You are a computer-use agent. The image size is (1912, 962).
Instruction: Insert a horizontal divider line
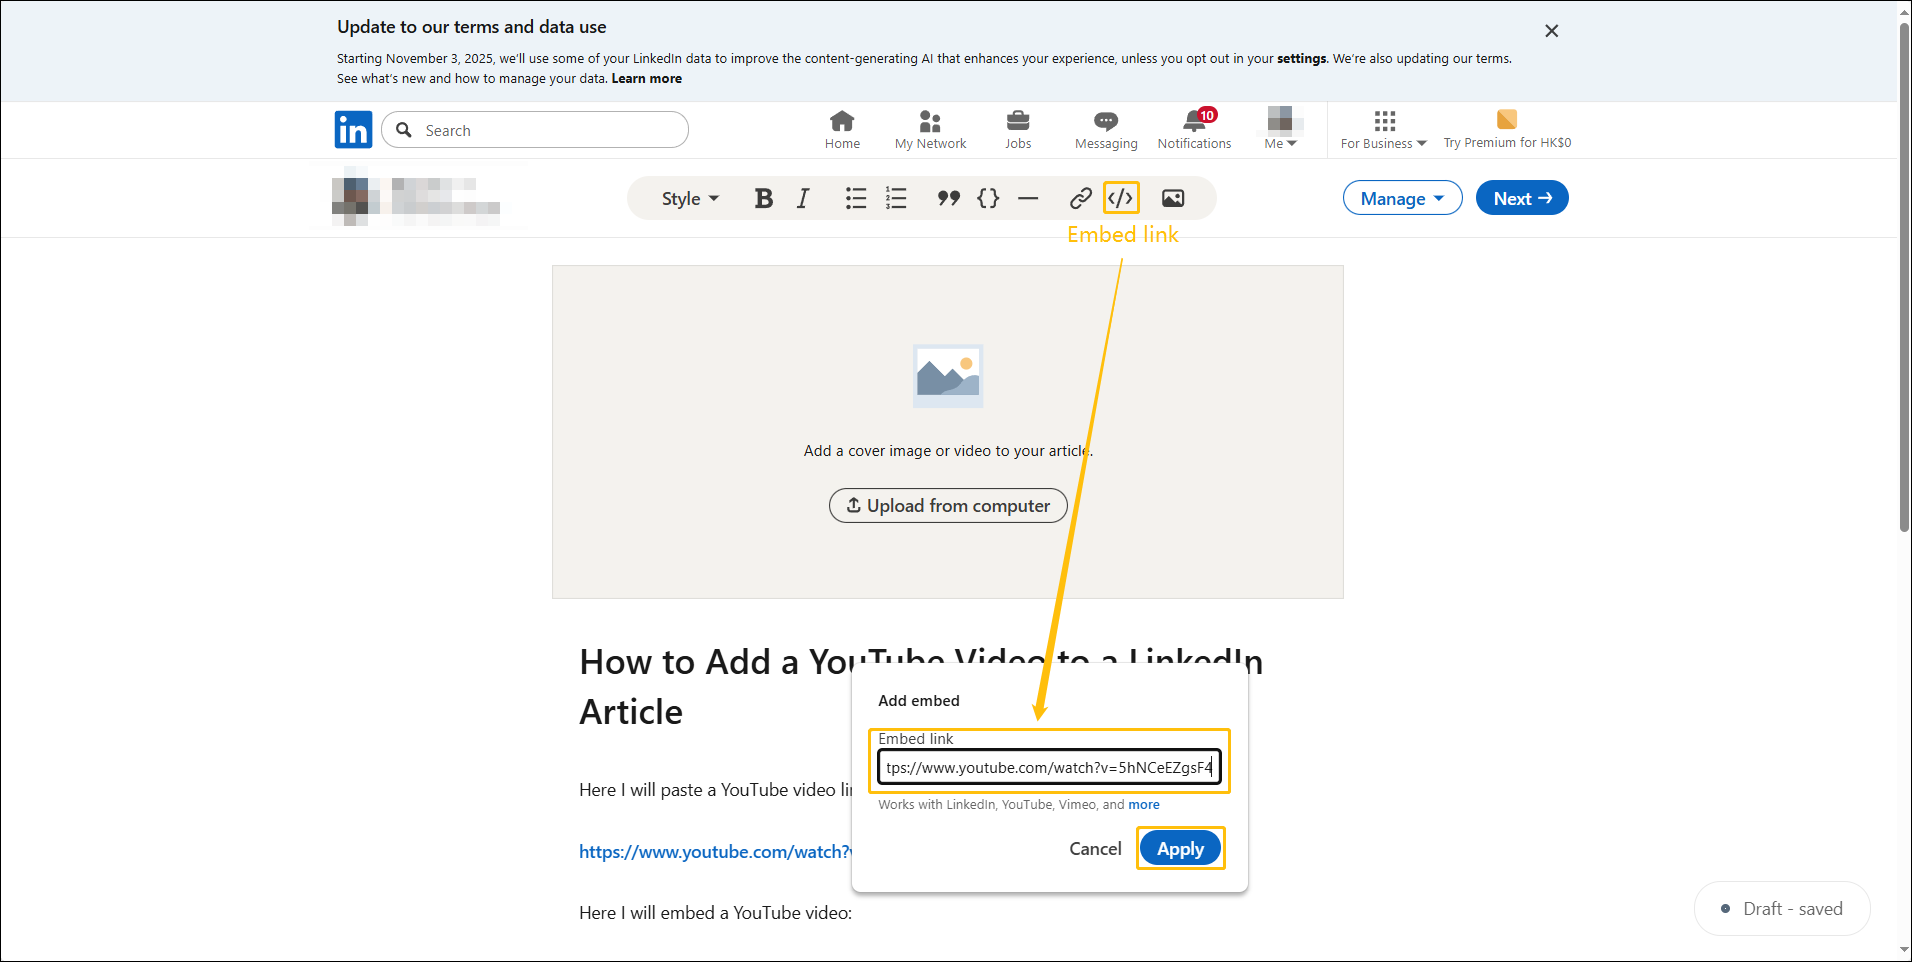pos(1028,199)
